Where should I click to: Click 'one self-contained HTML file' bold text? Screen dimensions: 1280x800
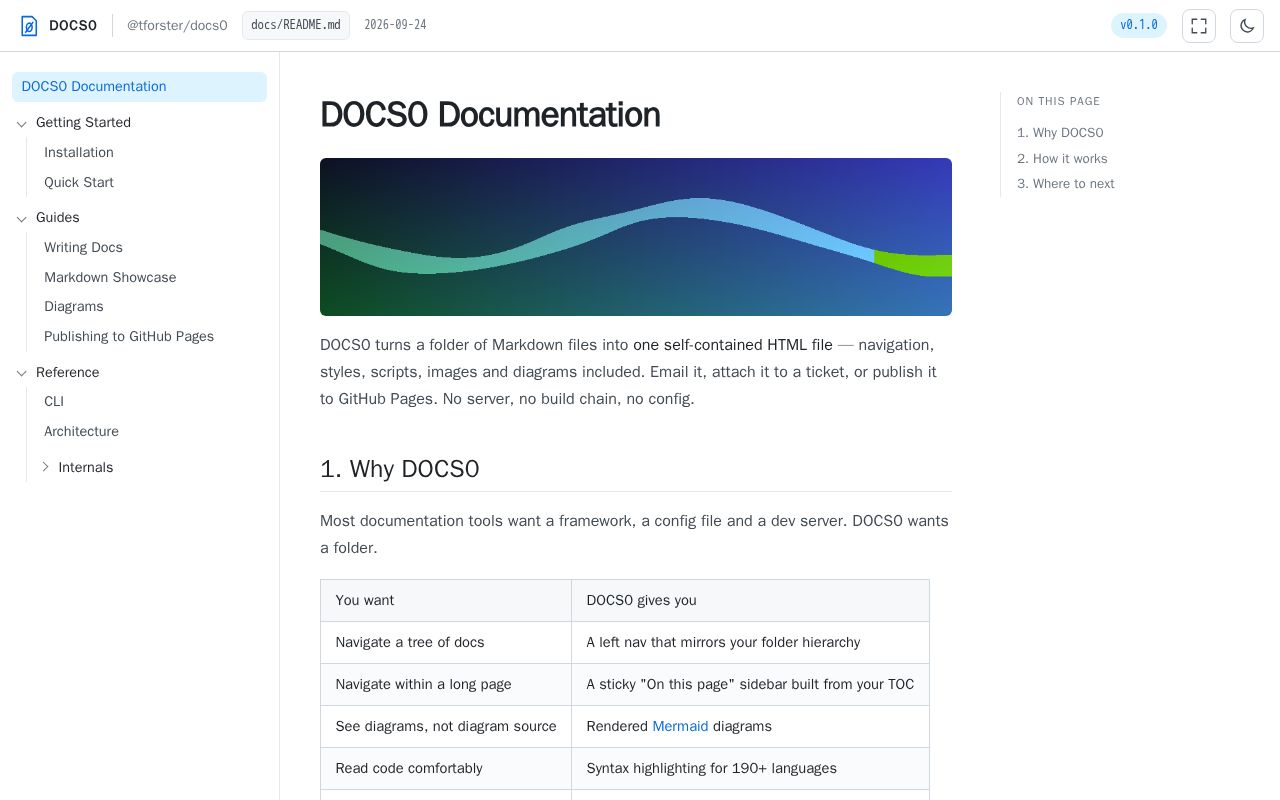[733, 345]
